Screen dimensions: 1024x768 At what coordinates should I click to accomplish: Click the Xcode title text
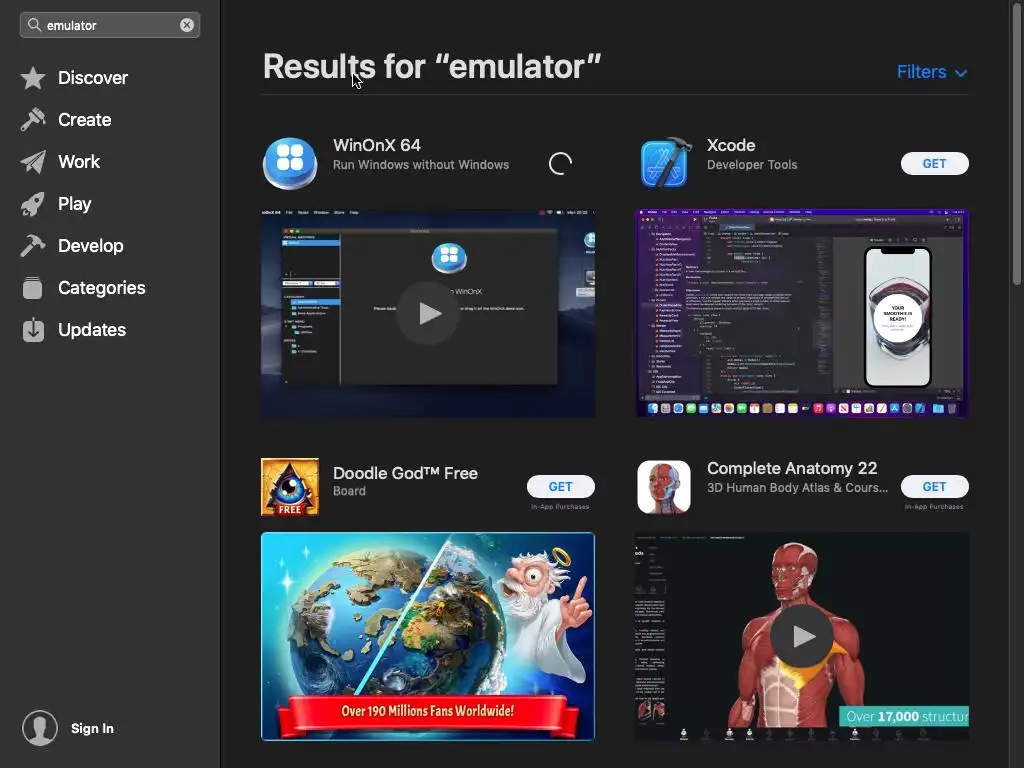point(731,145)
